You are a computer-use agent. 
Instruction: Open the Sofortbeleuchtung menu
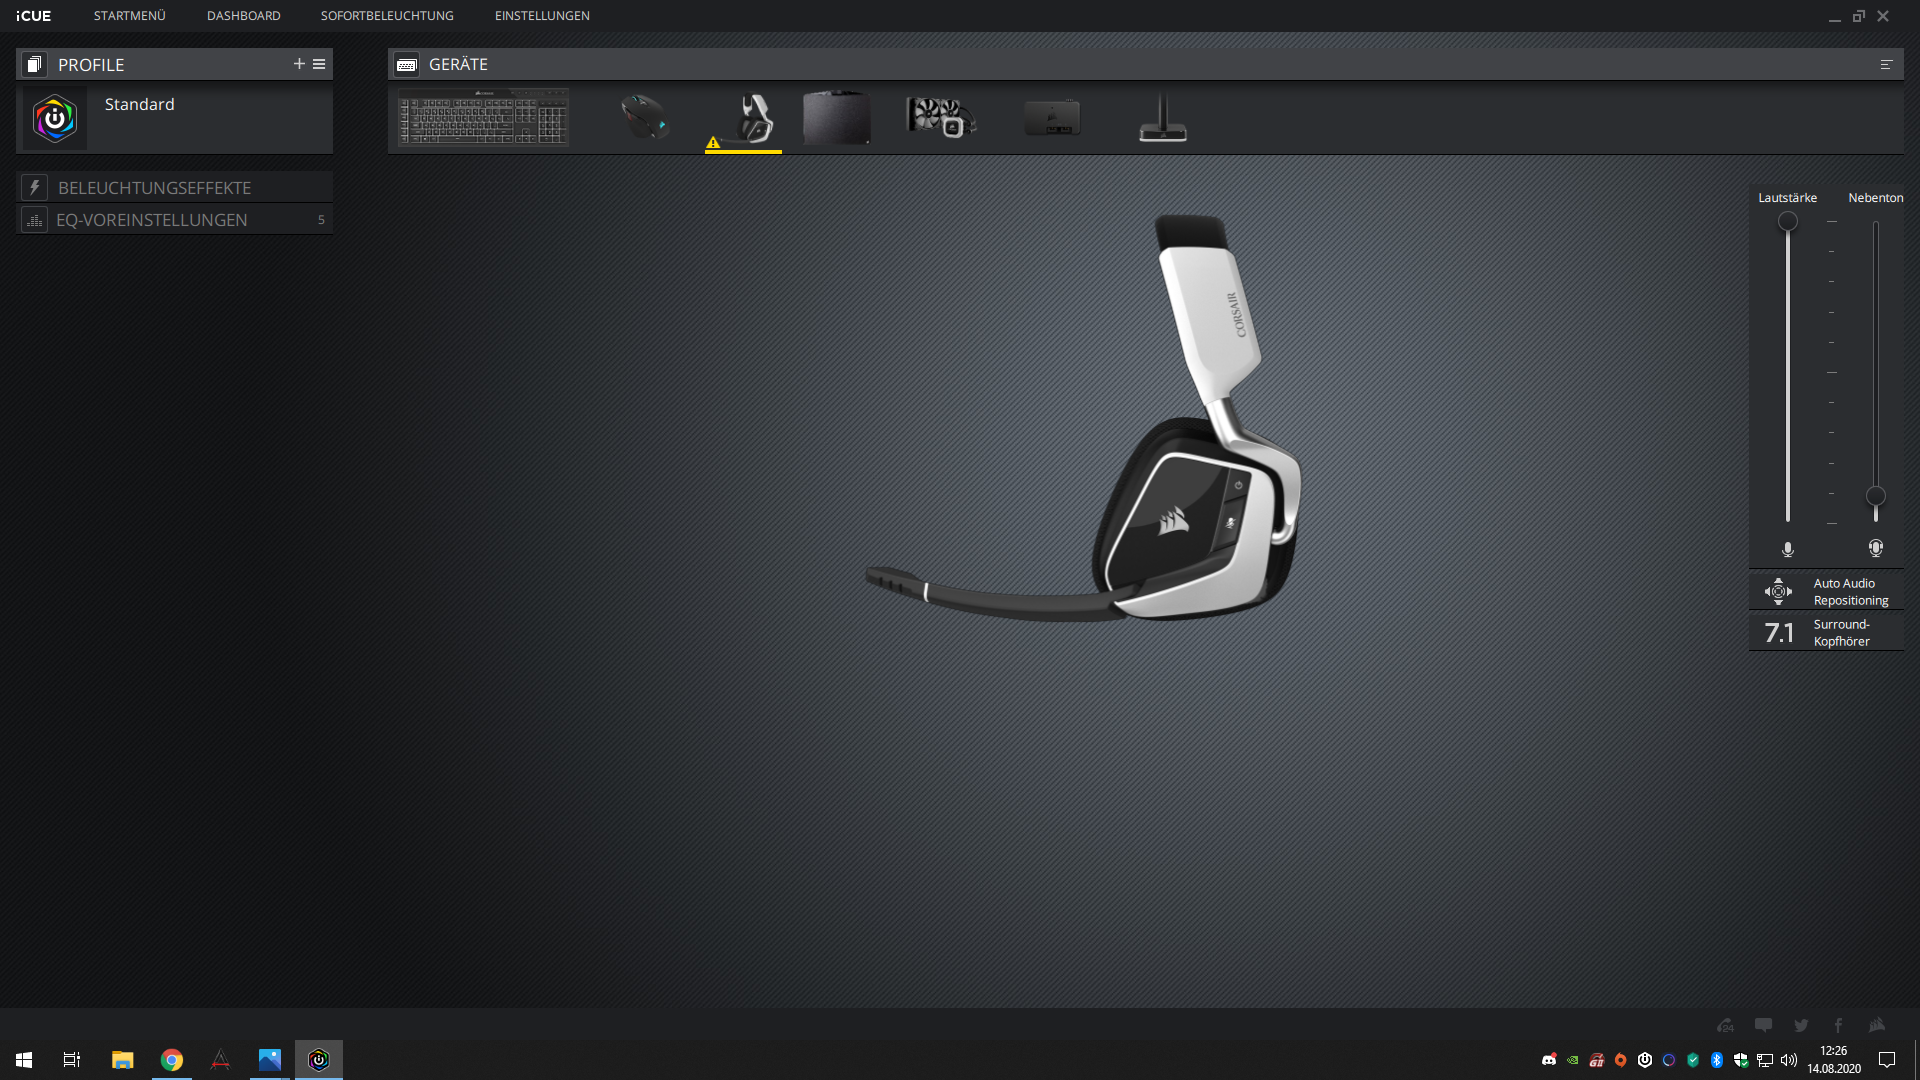coord(387,16)
